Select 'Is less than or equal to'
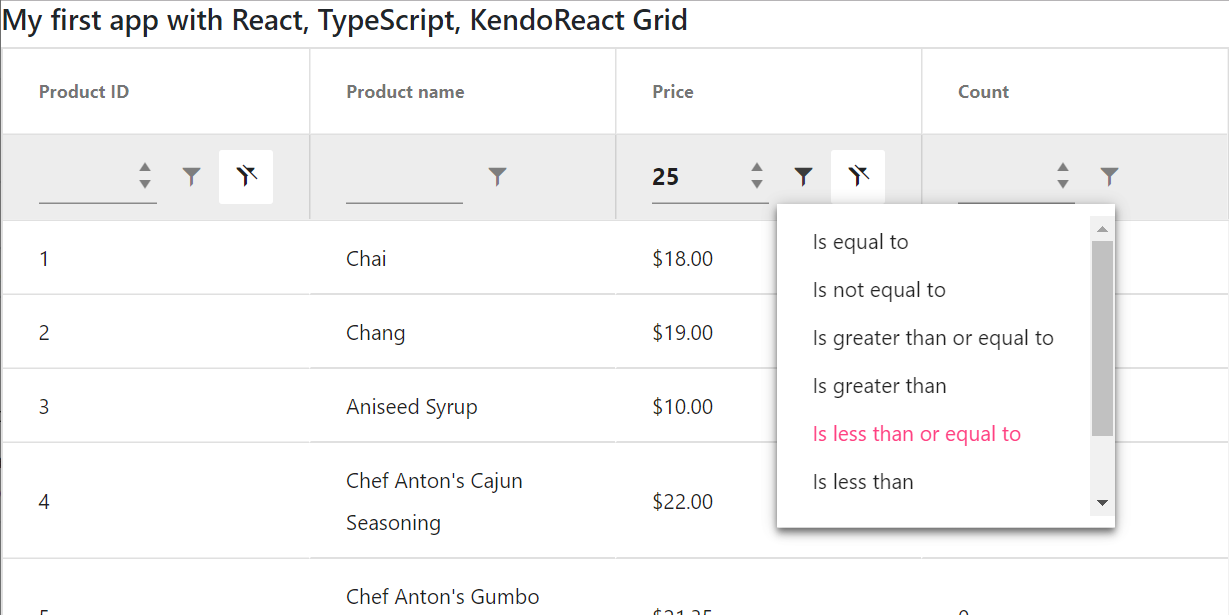1229x615 pixels. coord(917,433)
